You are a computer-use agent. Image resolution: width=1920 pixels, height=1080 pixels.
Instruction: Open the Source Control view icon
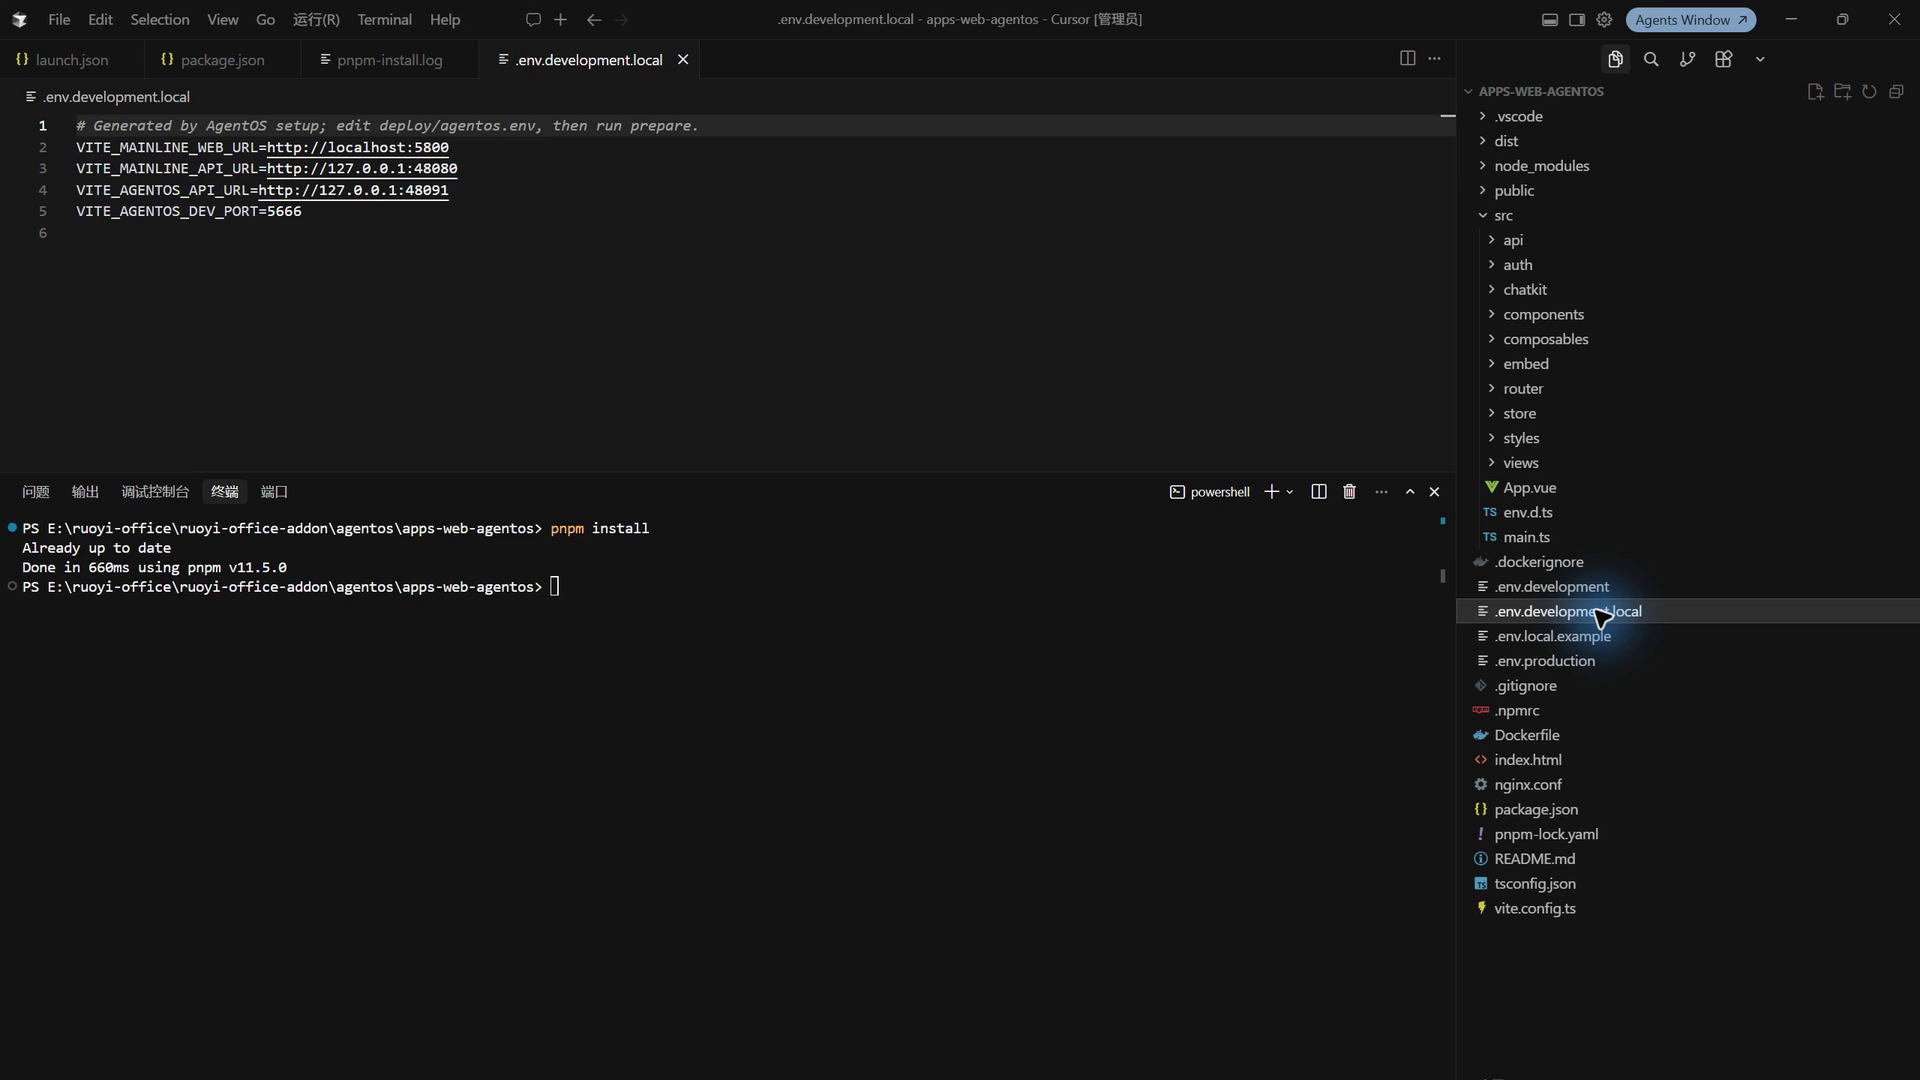[x=1687, y=60]
